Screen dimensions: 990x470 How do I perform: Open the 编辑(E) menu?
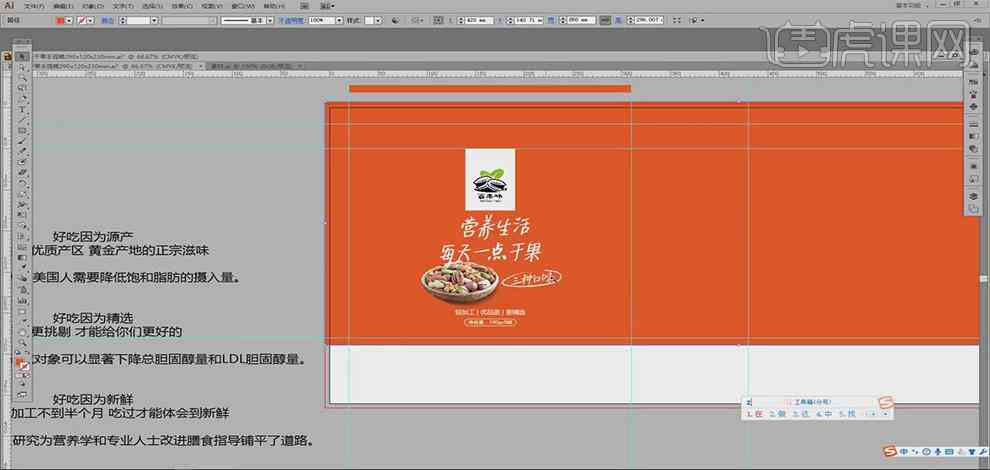pyautogui.click(x=63, y=6)
